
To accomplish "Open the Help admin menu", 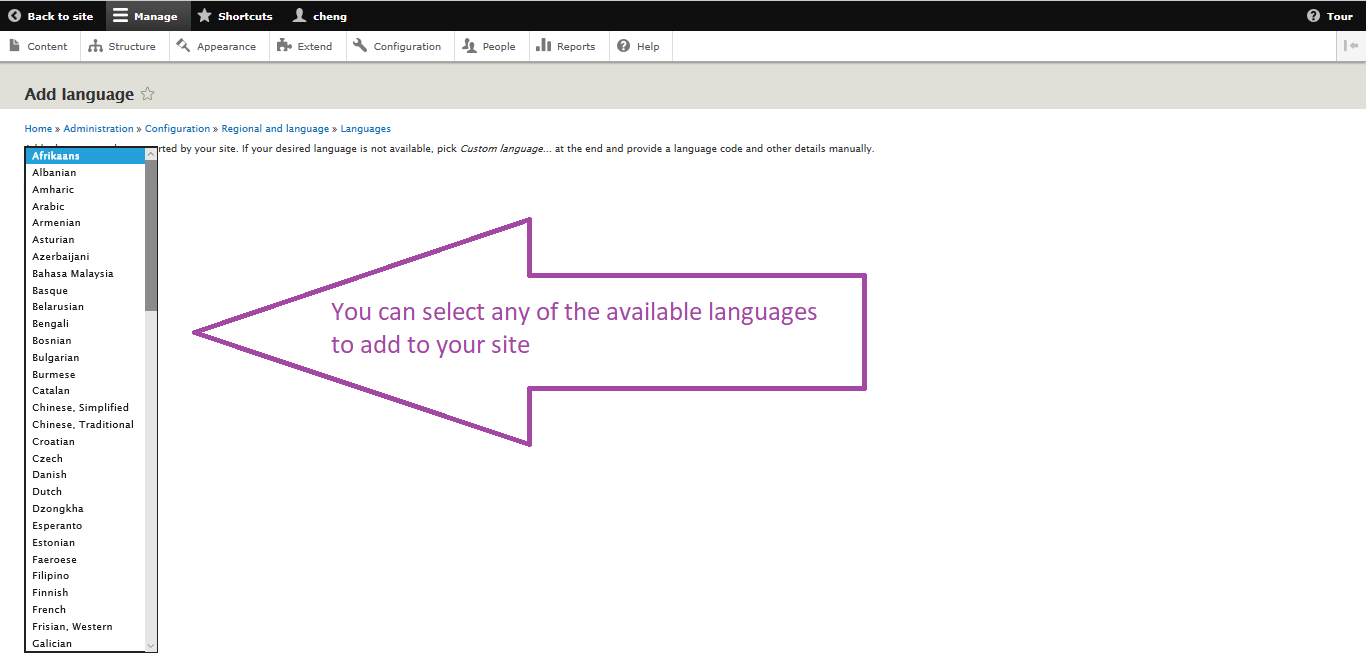I will click(x=639, y=46).
